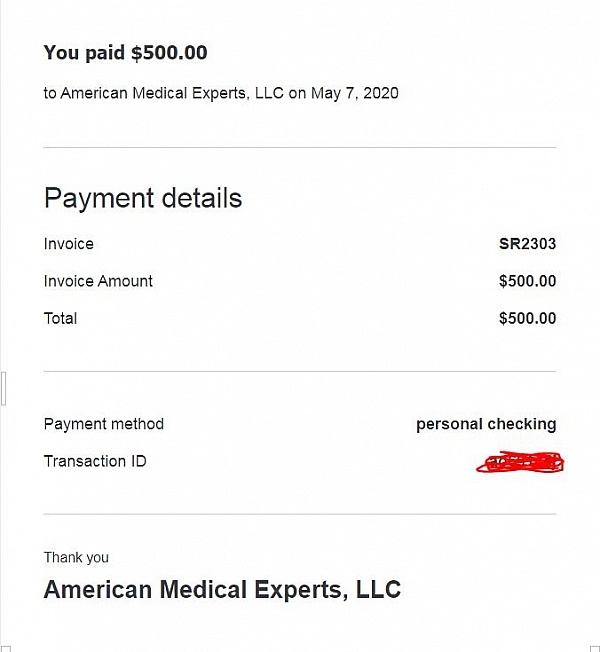Click the 'Thank you' text
Screen dimensions: 600x652
(x=76, y=557)
